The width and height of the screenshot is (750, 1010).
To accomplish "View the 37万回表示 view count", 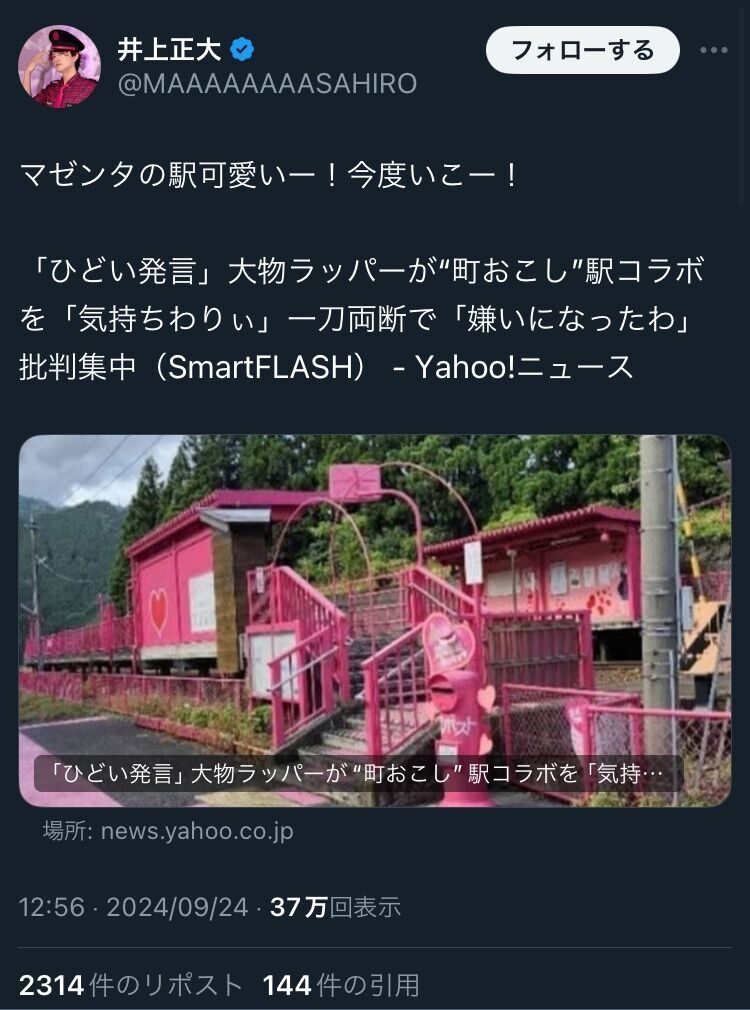I will (x=335, y=907).
